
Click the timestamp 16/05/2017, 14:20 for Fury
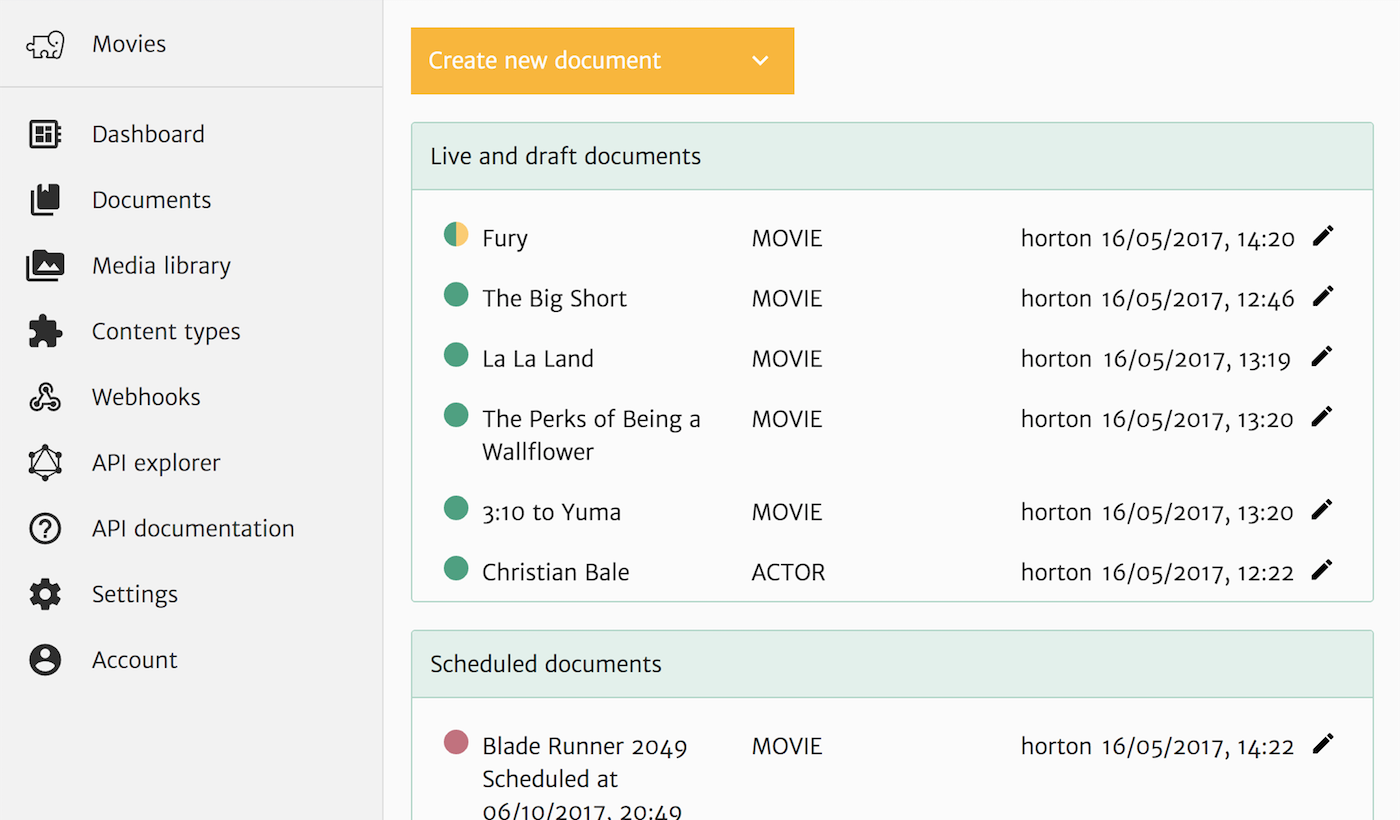pos(1198,239)
